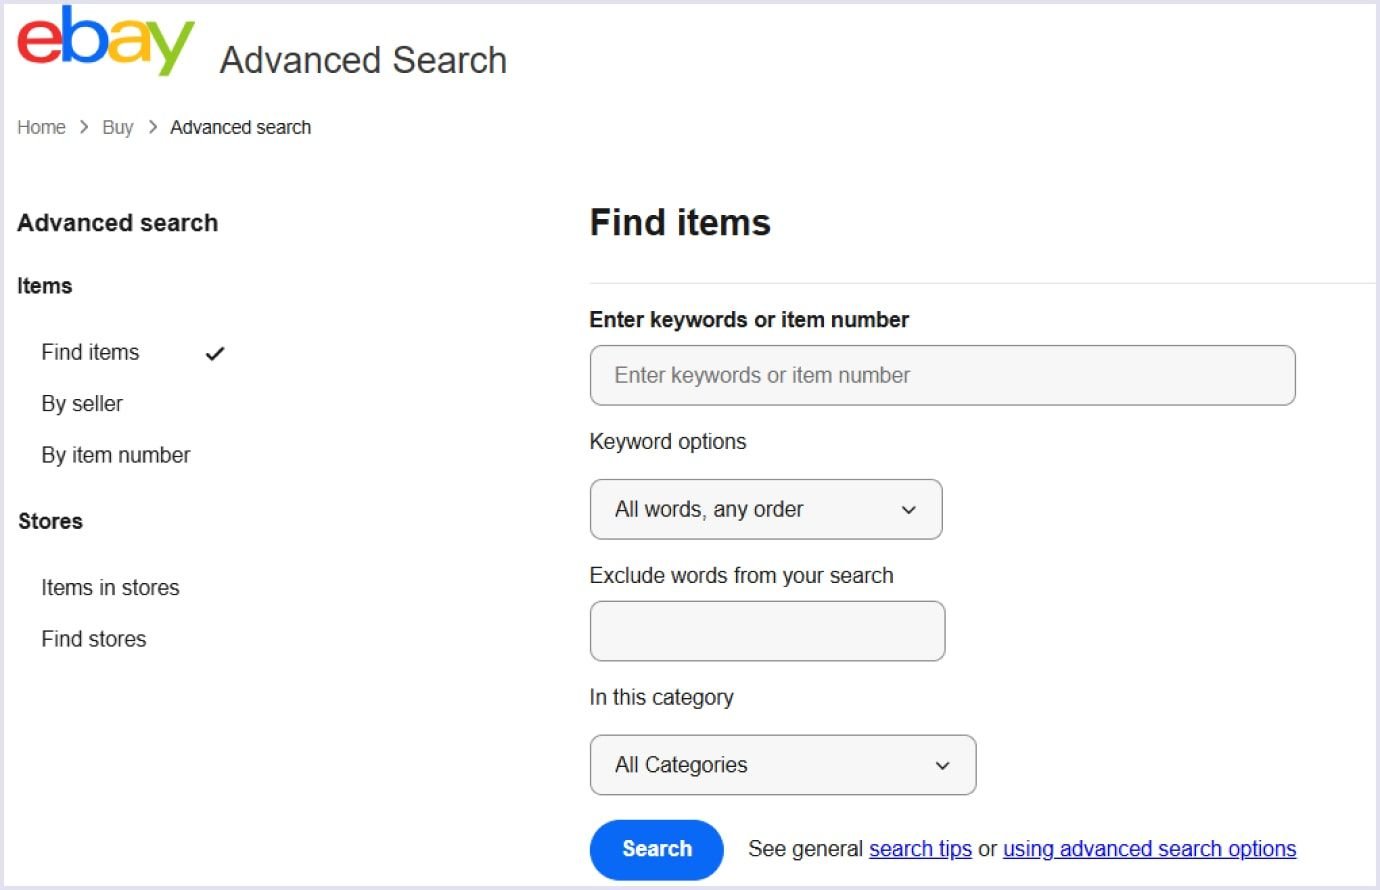The image size is (1380, 890).
Task: Switch to By seller search
Action: tap(81, 404)
